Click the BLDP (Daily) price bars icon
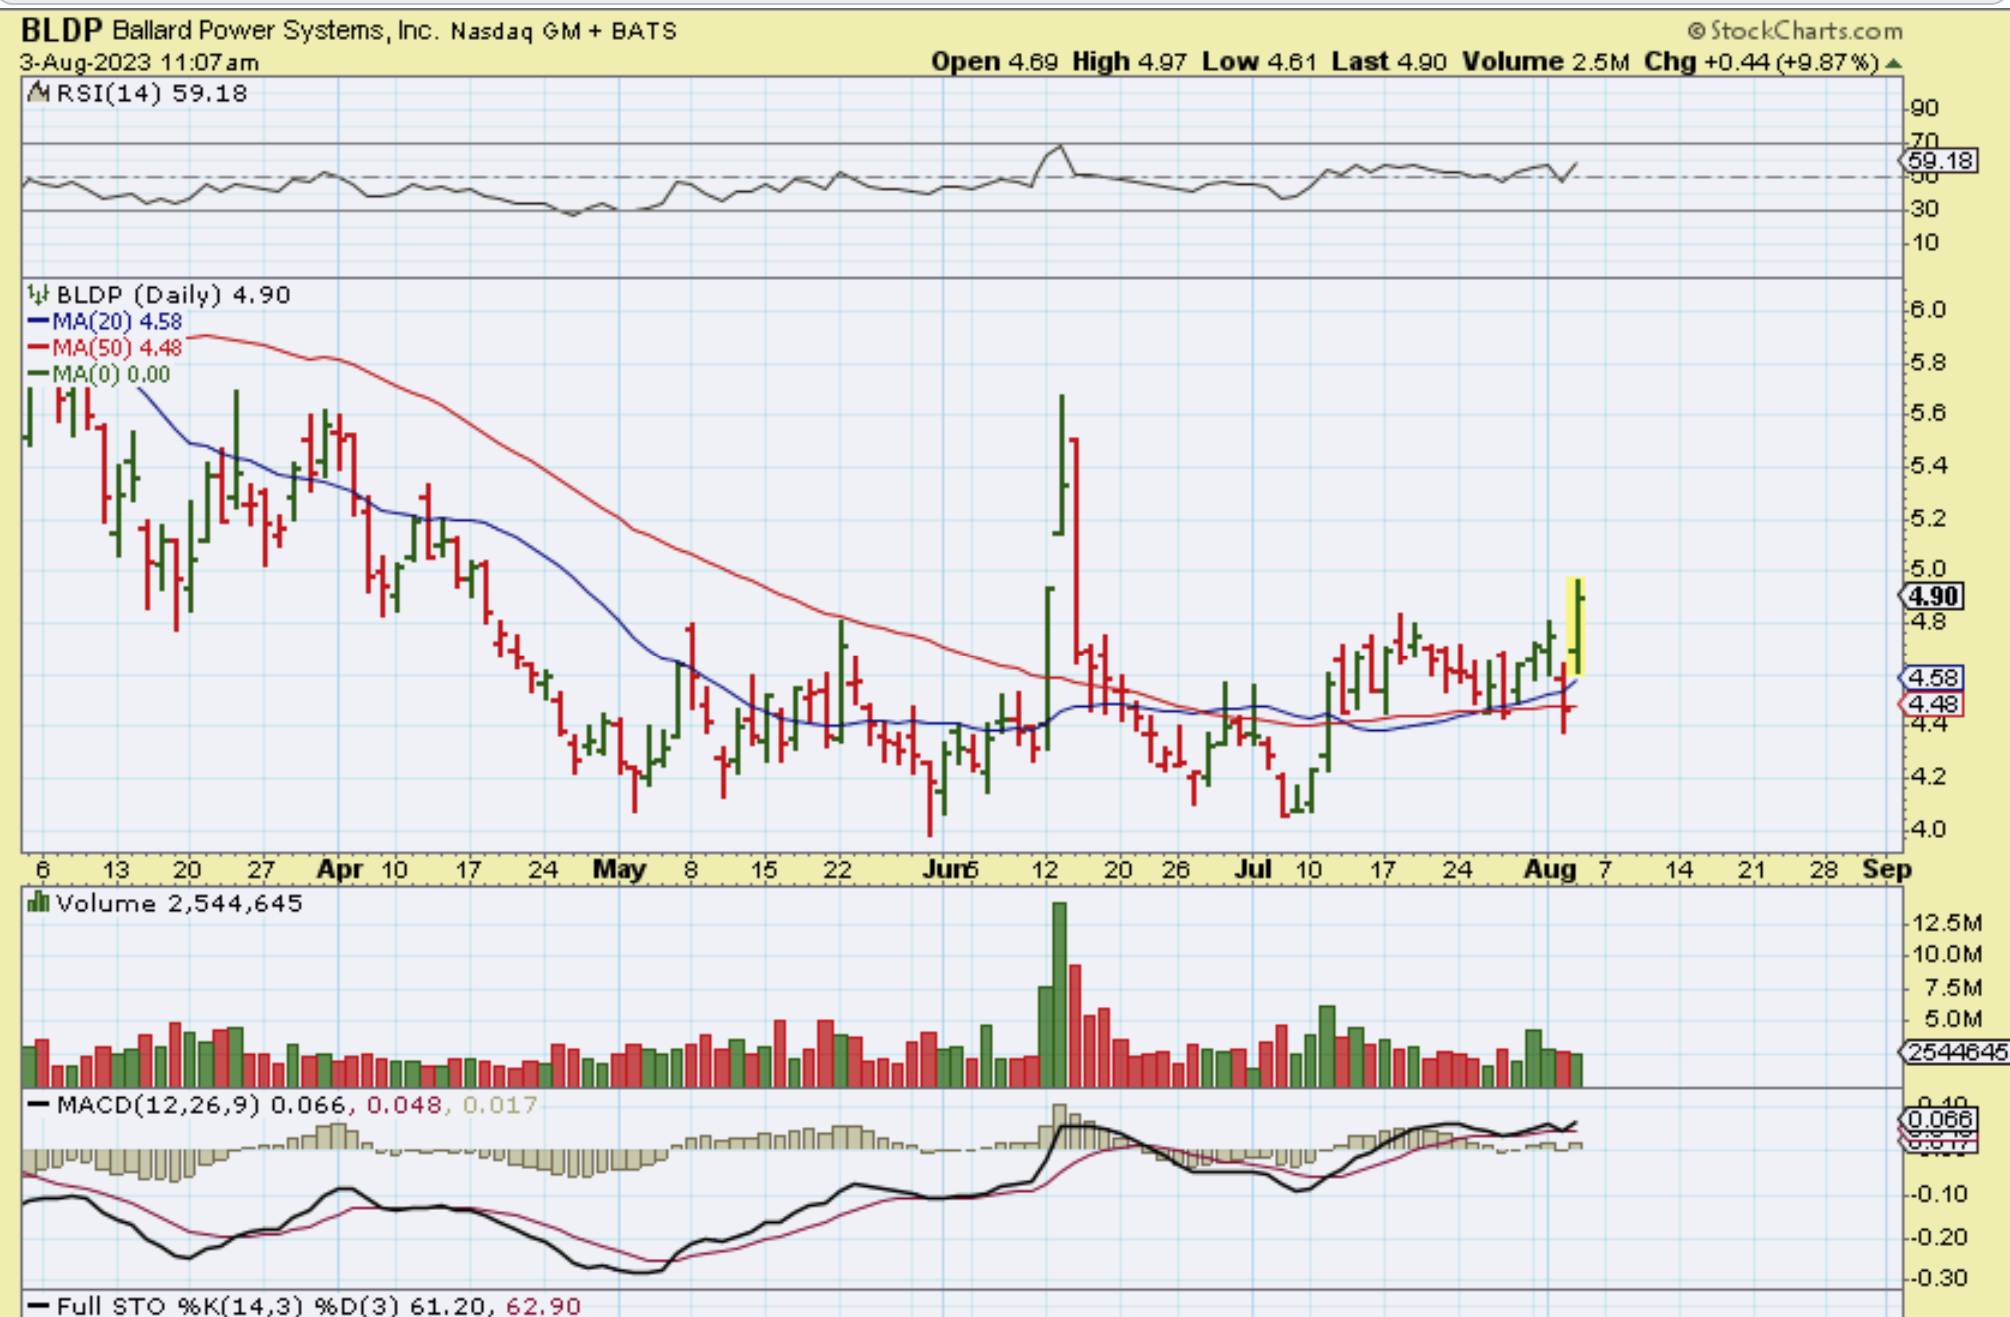This screenshot has width=2010, height=1317. point(38,295)
